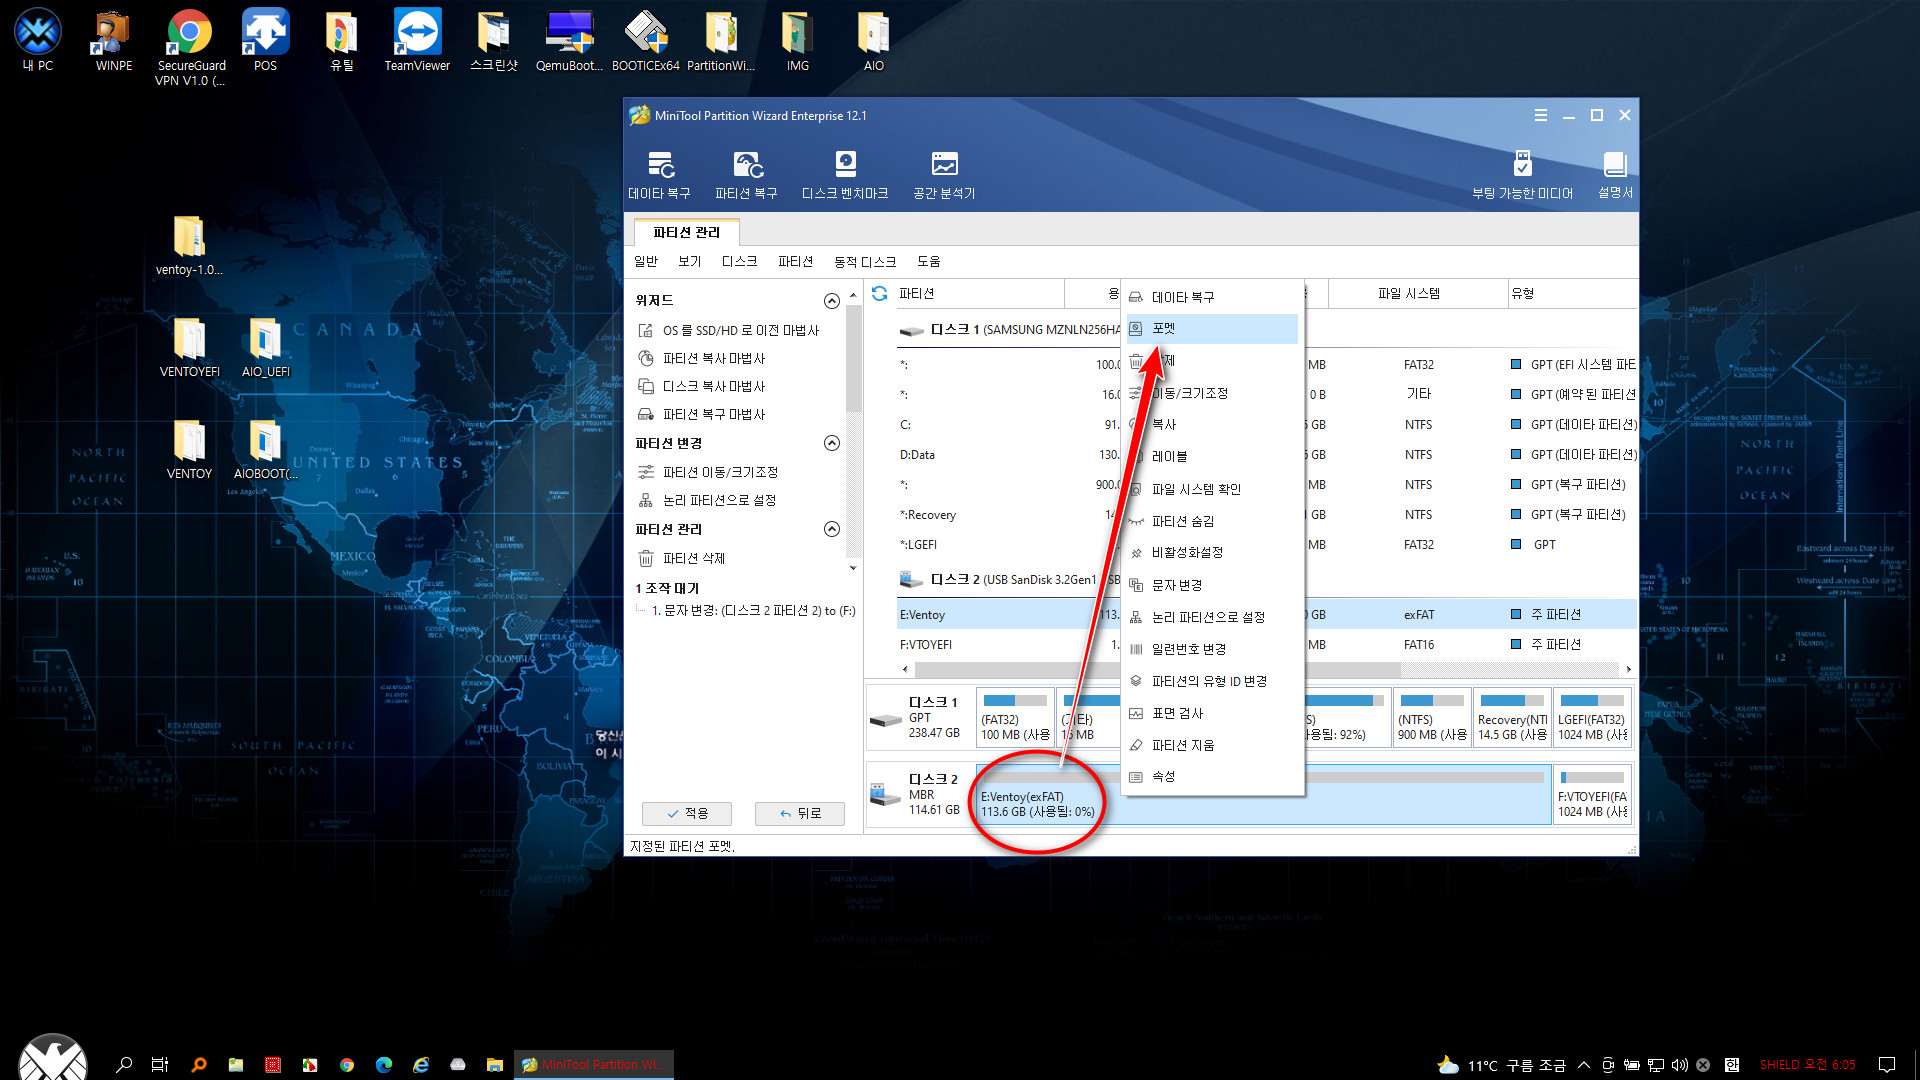Select 파티션의 유형 ID 변경
Viewport: 1920px width, 1080px height.
(x=1212, y=681)
